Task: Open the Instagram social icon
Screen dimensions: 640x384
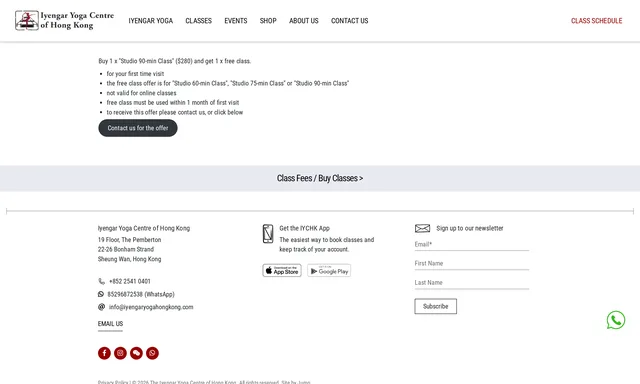Action: pyautogui.click(x=120, y=353)
